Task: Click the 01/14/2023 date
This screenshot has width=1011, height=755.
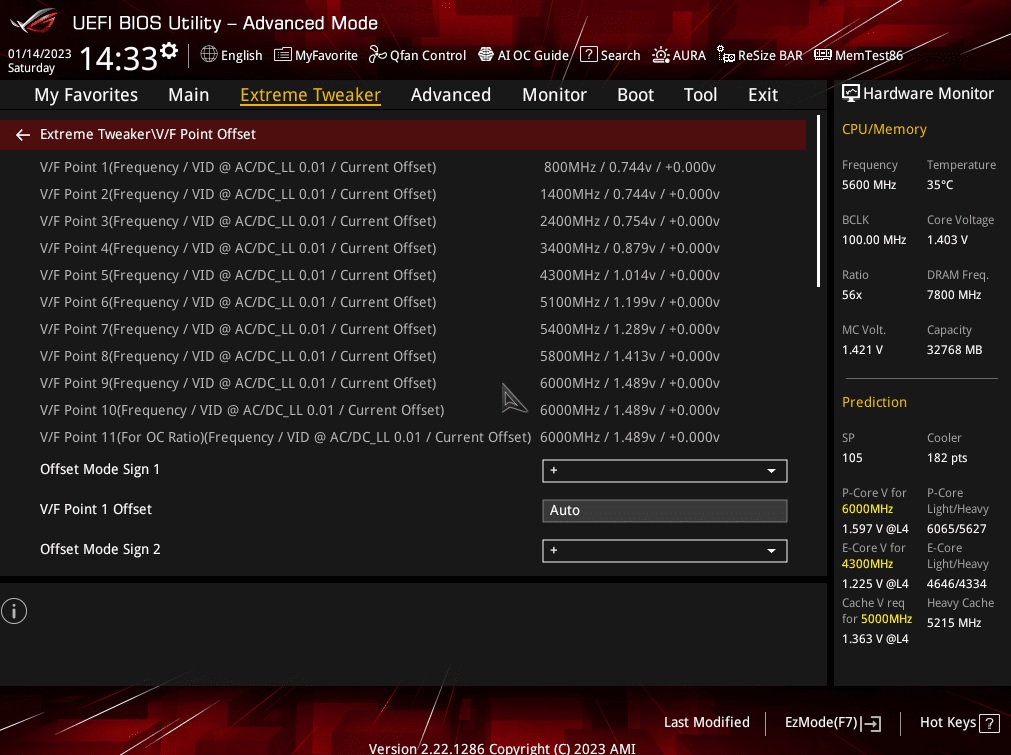Action: (39, 54)
